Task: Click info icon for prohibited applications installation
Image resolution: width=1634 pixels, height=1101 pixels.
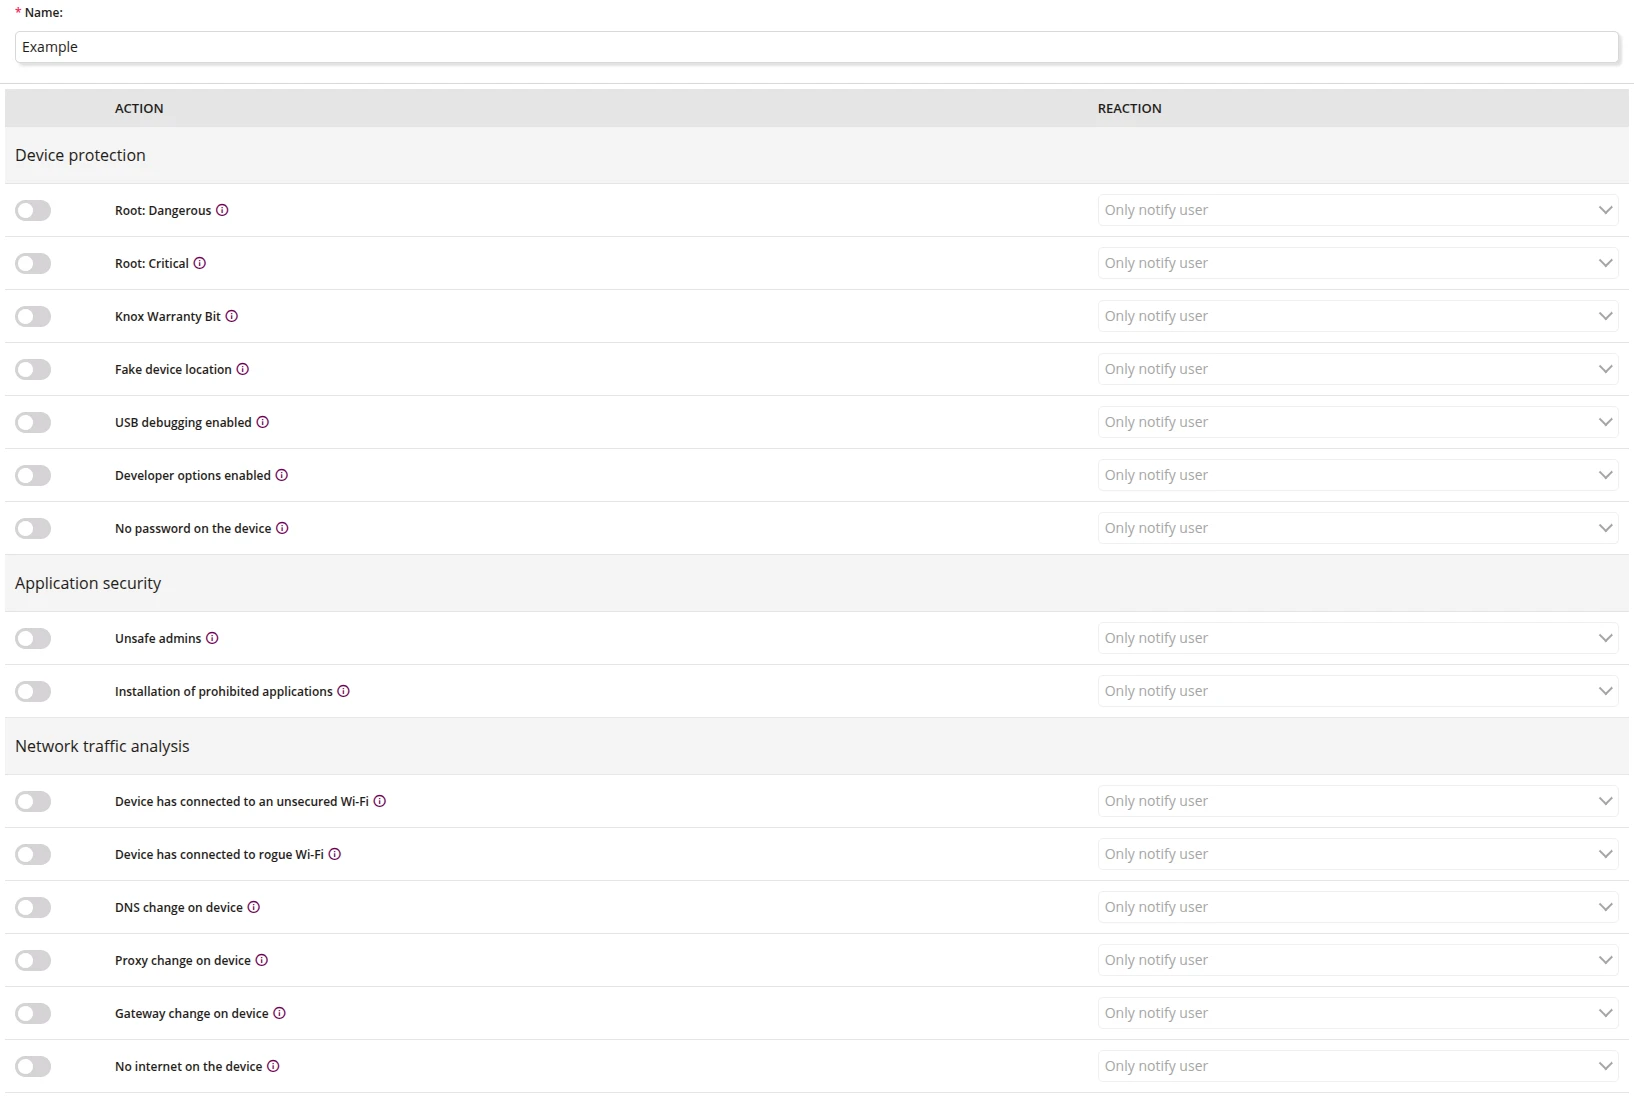Action: tap(344, 691)
